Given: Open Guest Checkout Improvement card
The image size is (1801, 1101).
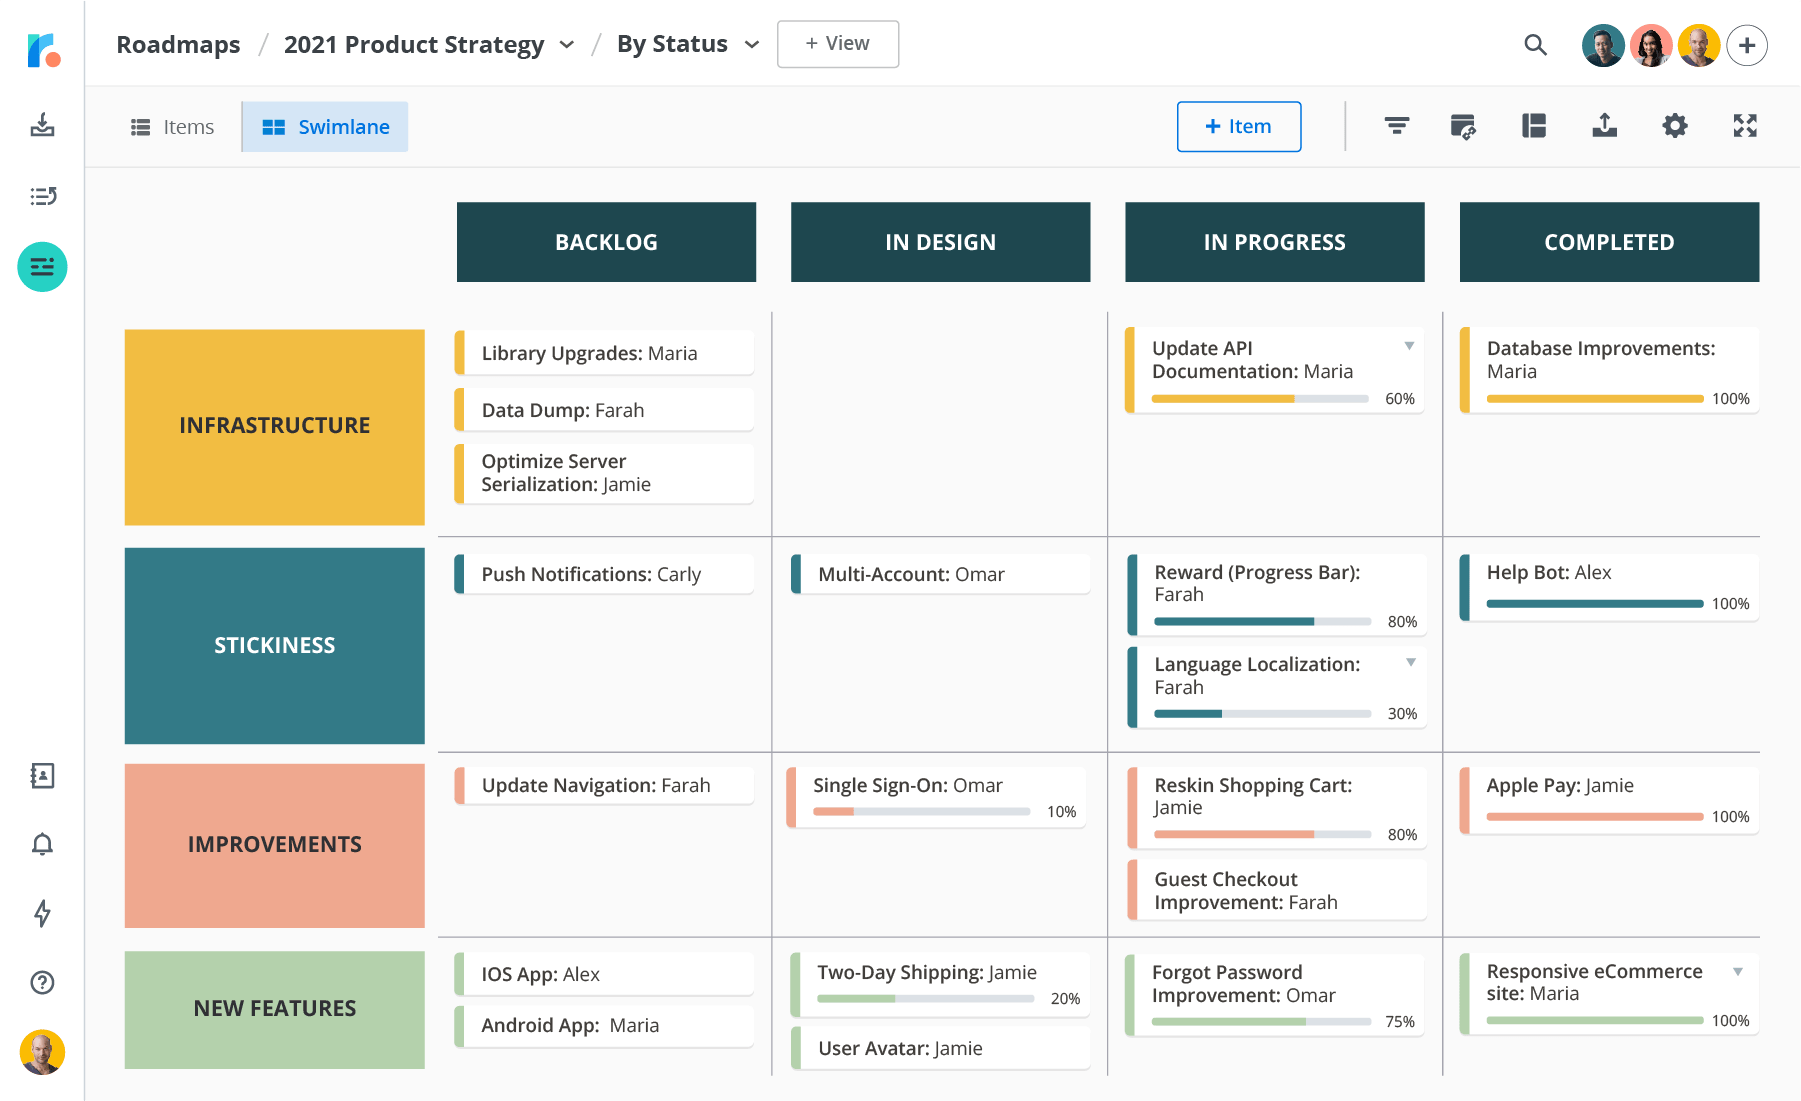Looking at the screenshot, I should click(x=1277, y=890).
